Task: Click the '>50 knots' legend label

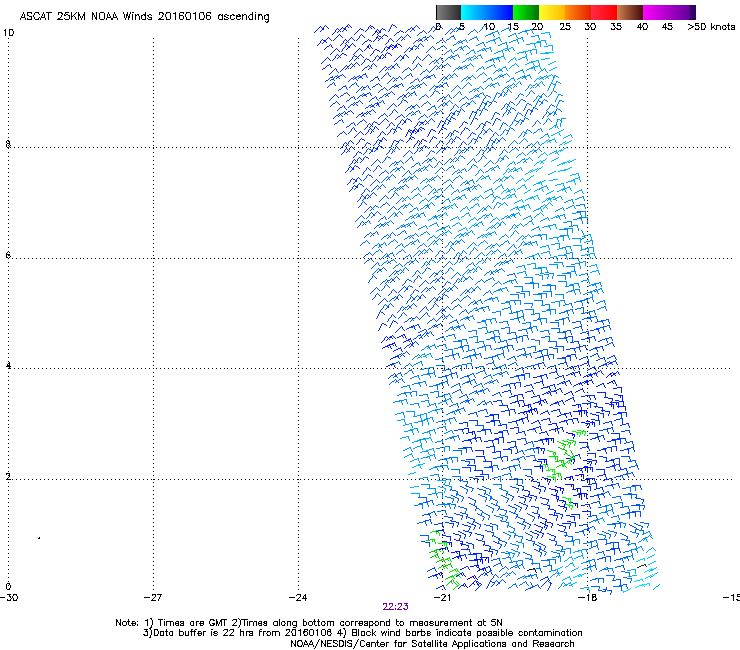Action: click(711, 27)
